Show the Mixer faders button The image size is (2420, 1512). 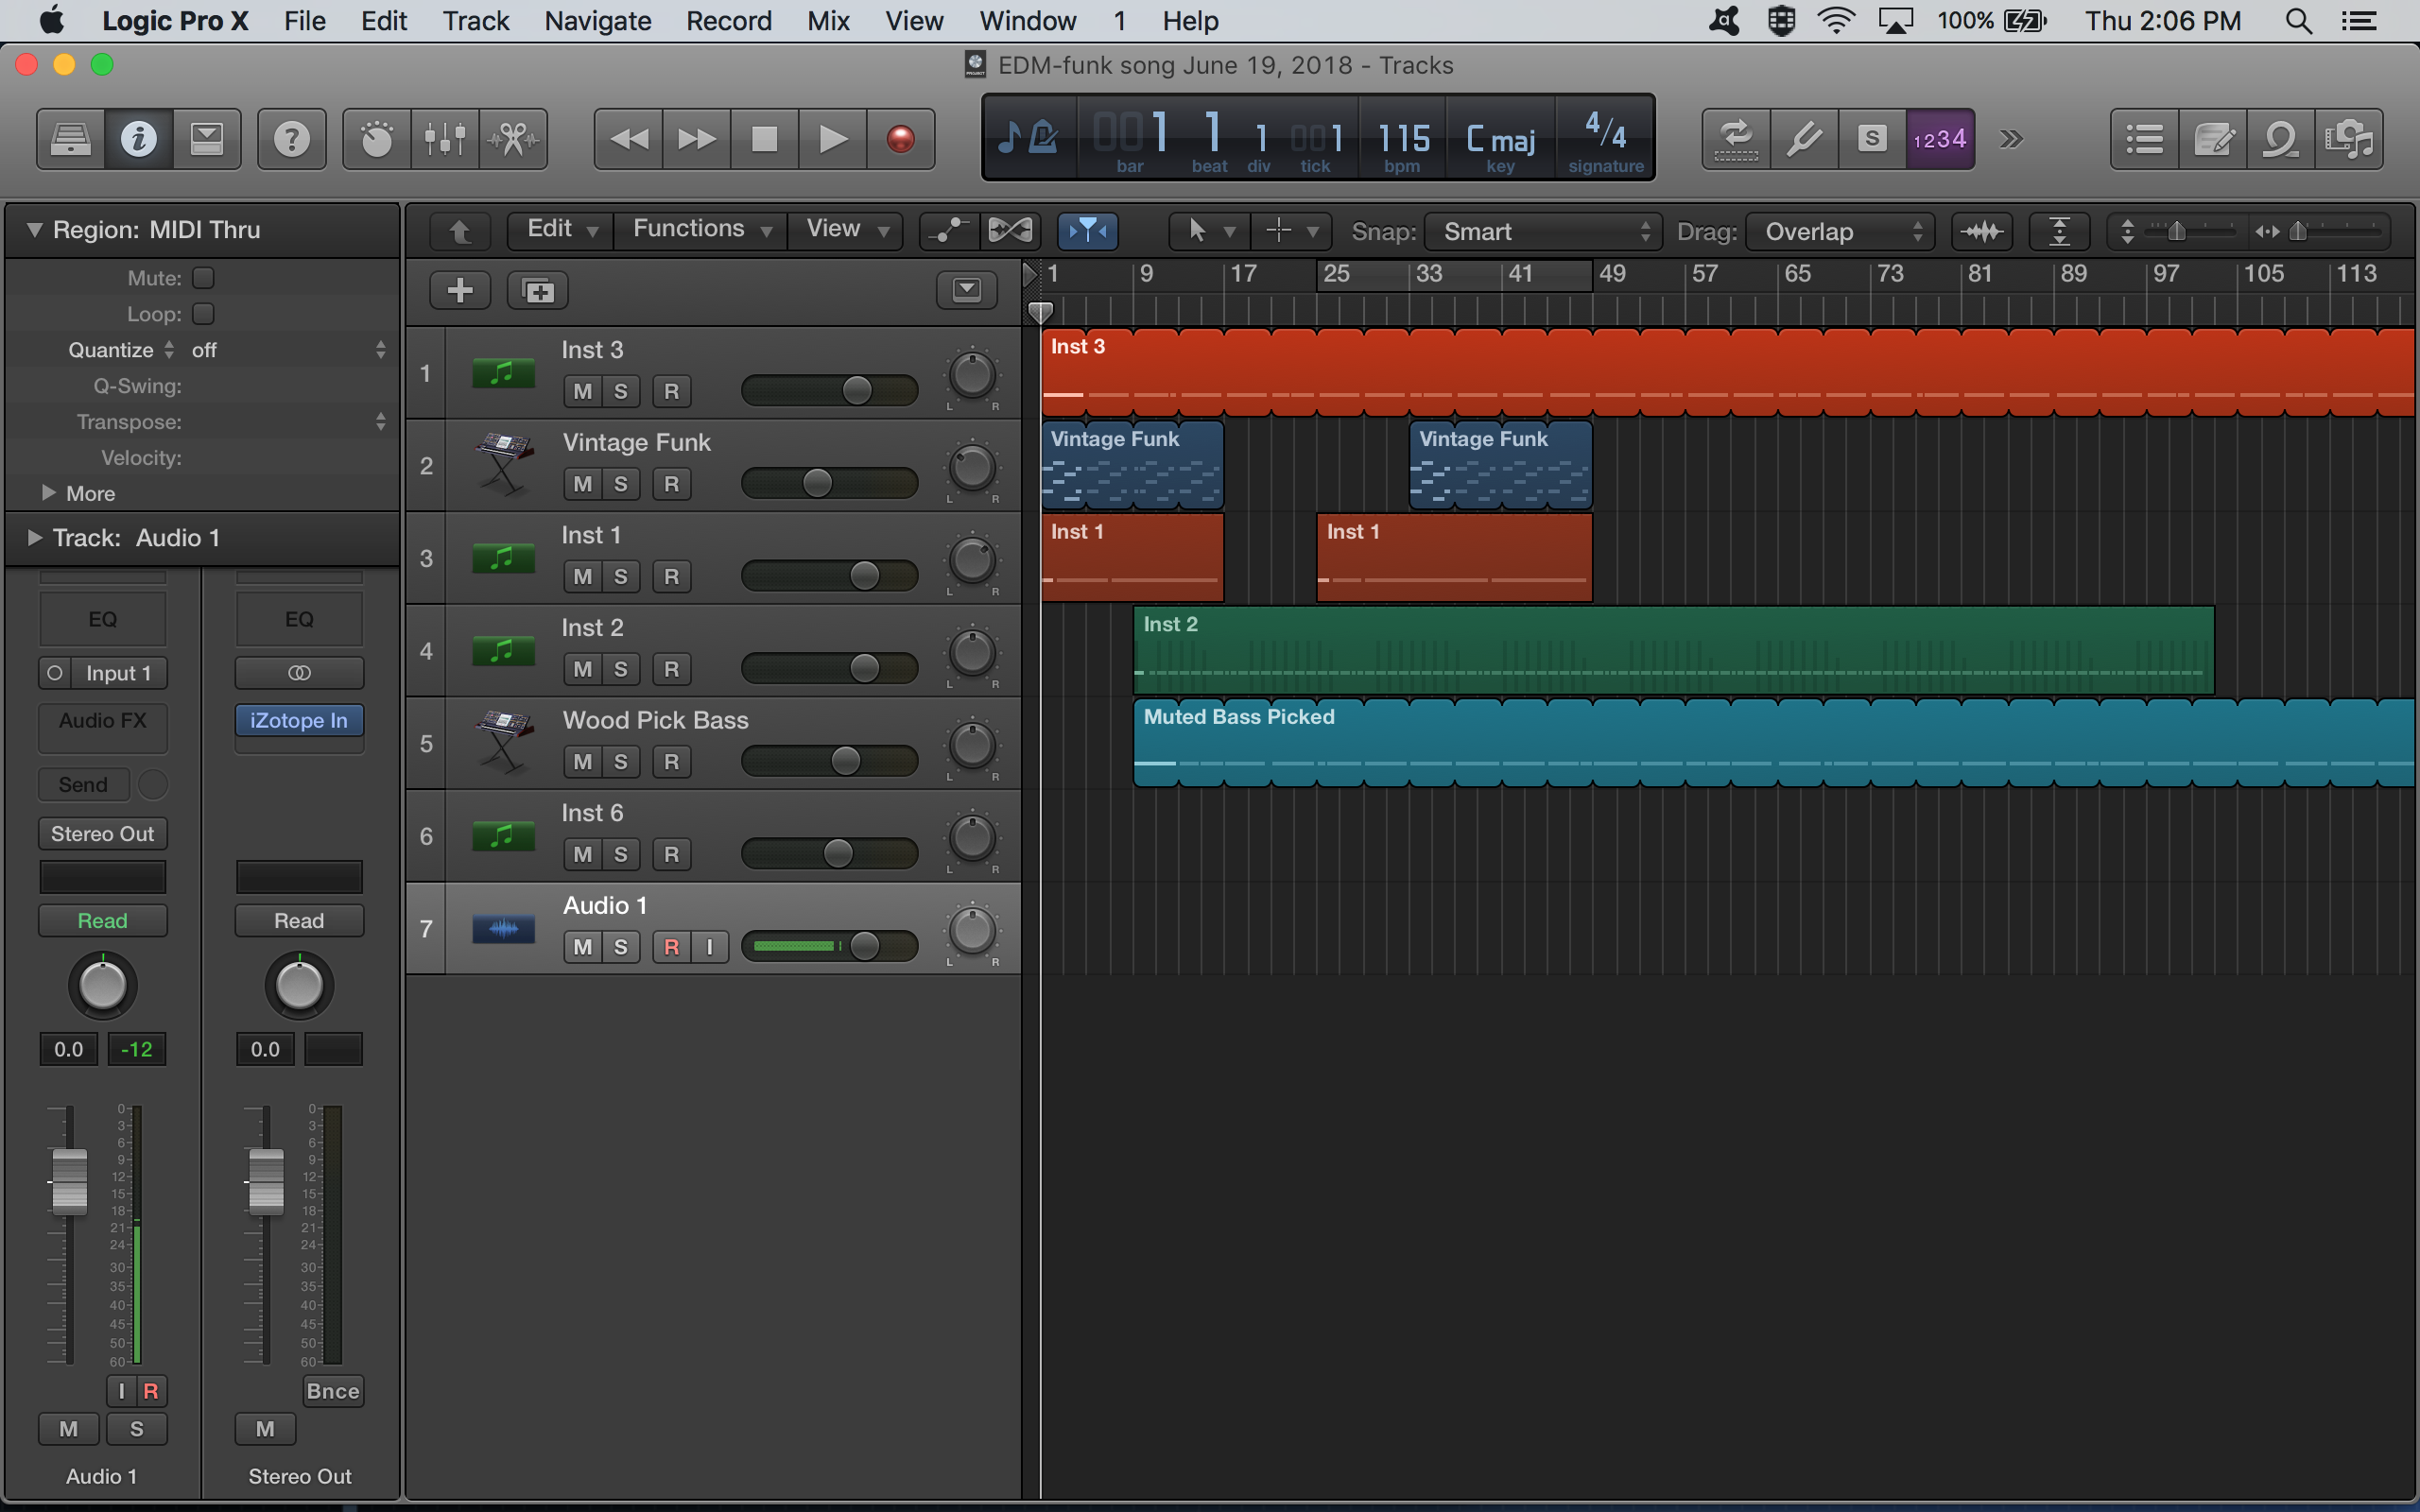point(444,139)
